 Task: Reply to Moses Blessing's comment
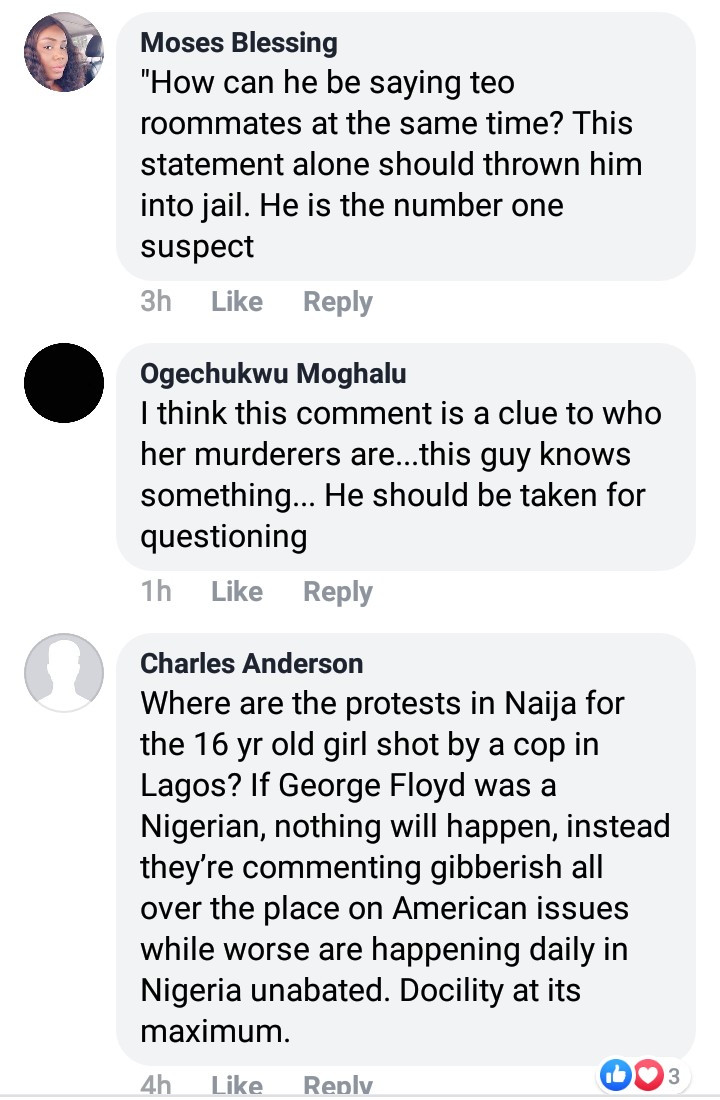pos(338,302)
